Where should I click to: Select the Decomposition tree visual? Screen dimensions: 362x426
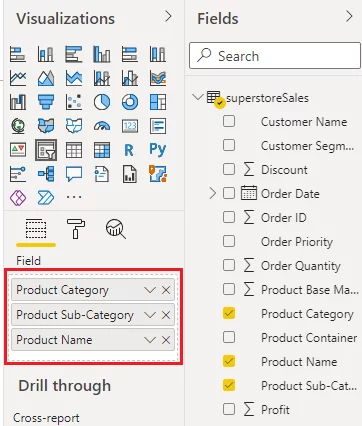[x=46, y=174]
